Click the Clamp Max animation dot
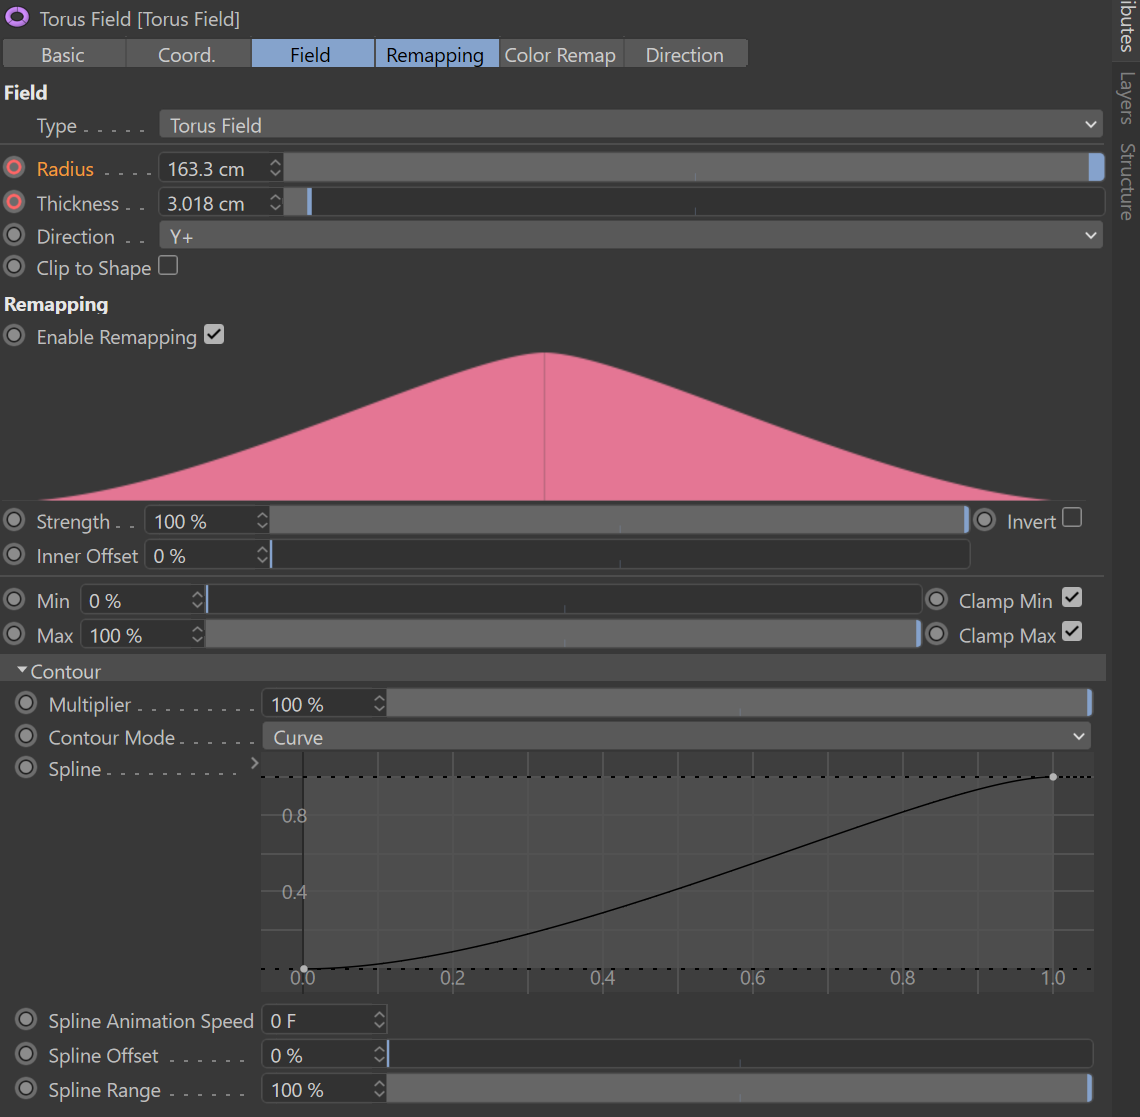The height and width of the screenshot is (1117, 1140). tap(936, 634)
